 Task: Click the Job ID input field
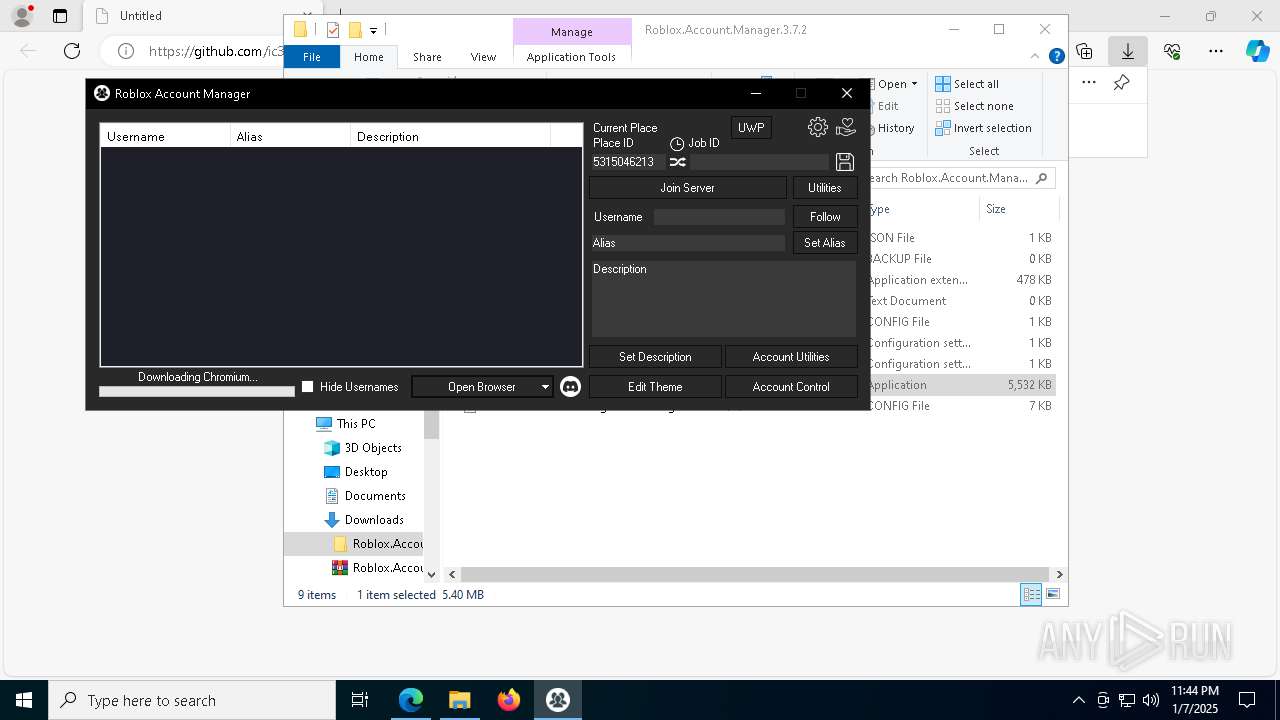coord(760,162)
